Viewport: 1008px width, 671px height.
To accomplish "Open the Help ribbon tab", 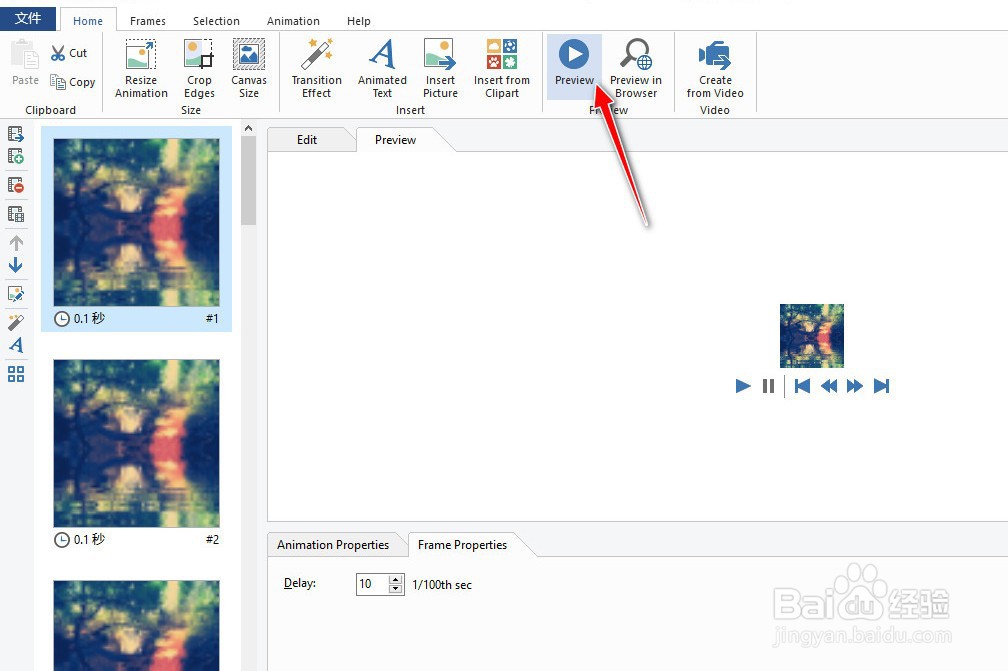I will [x=359, y=21].
